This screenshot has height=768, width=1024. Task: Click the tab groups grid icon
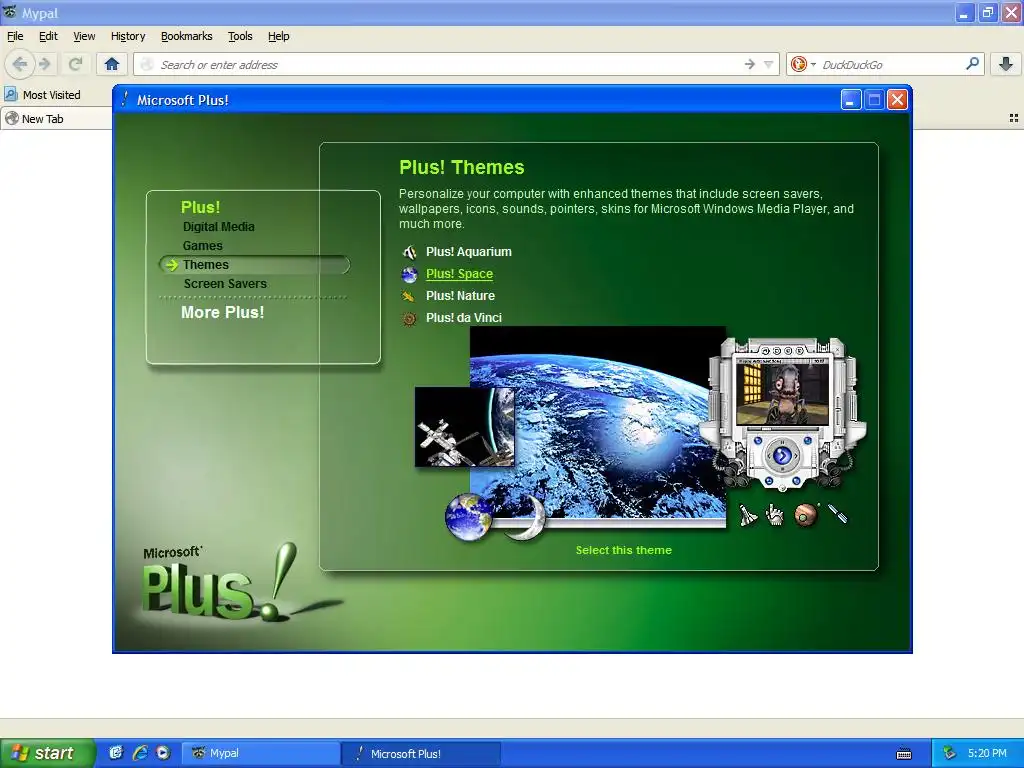pos(1014,118)
